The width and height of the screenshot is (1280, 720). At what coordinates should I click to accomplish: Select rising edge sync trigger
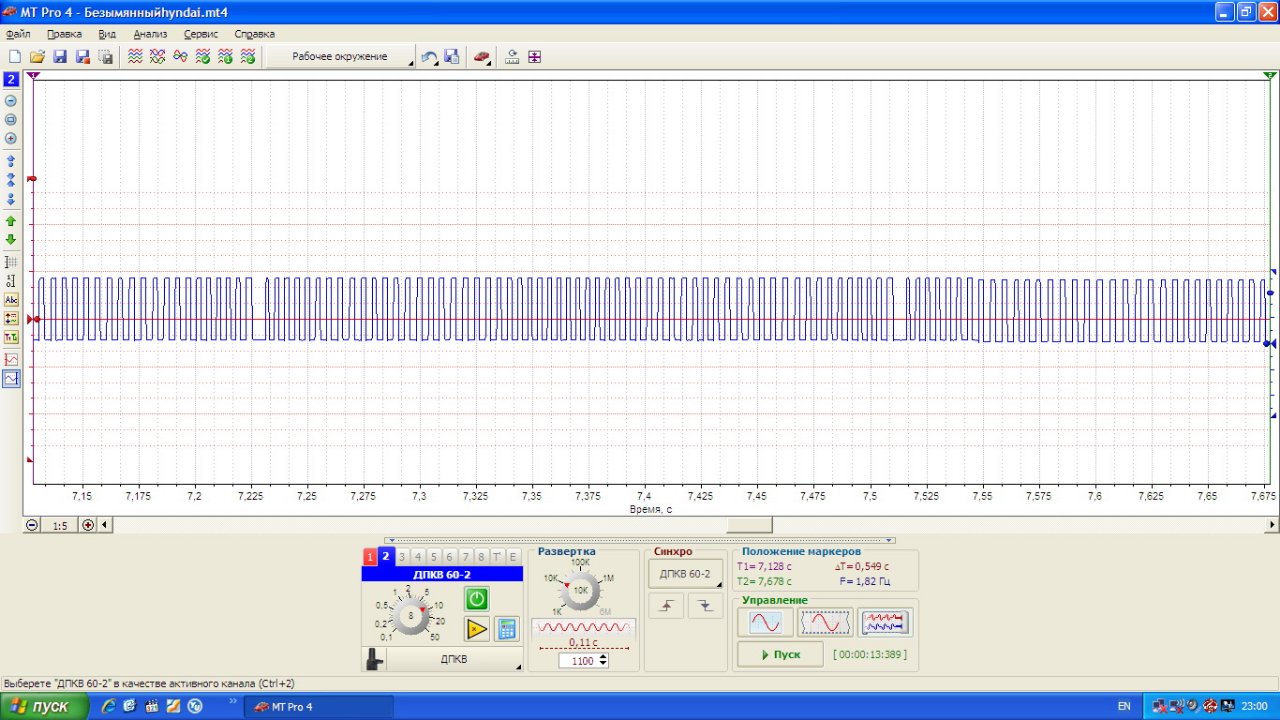(666, 605)
